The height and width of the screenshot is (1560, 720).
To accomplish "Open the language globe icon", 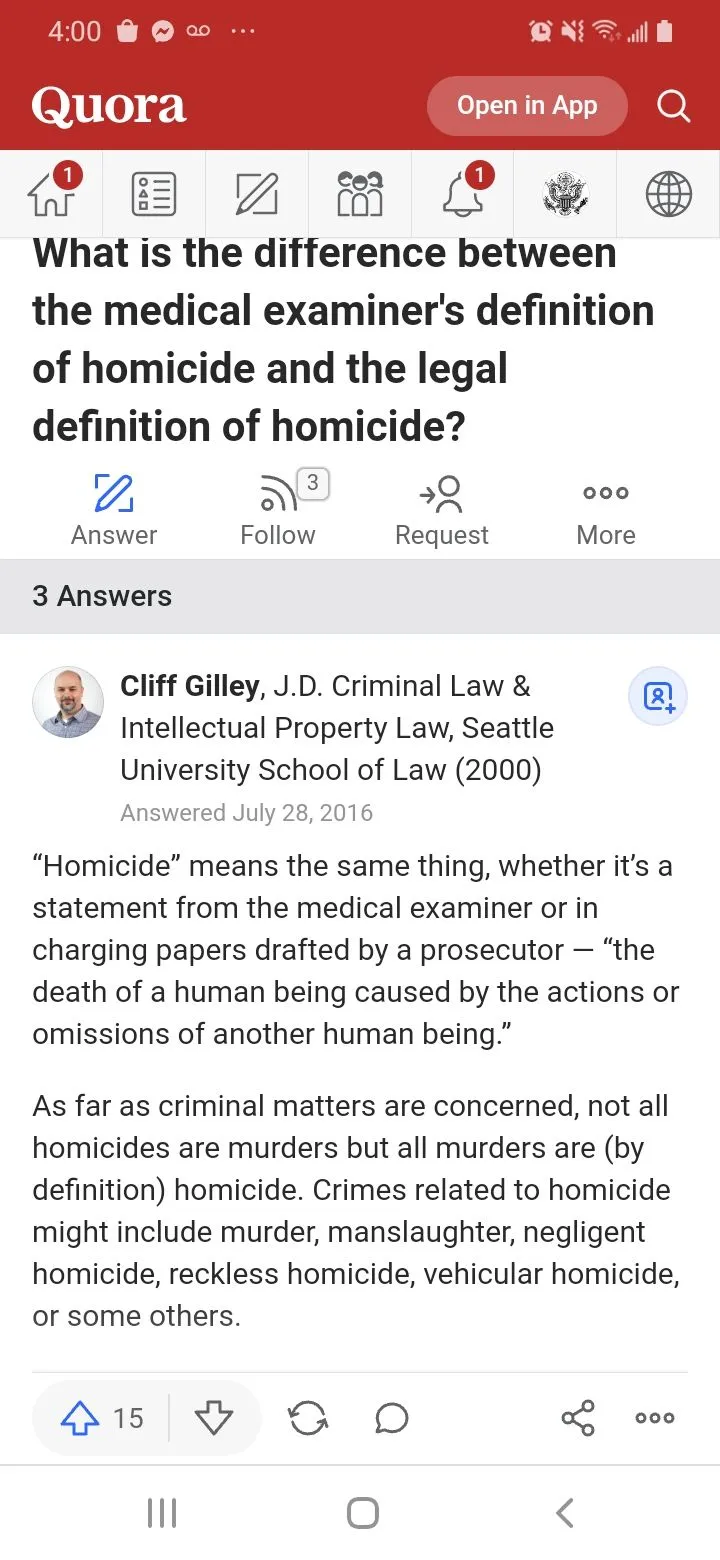I will [668, 193].
